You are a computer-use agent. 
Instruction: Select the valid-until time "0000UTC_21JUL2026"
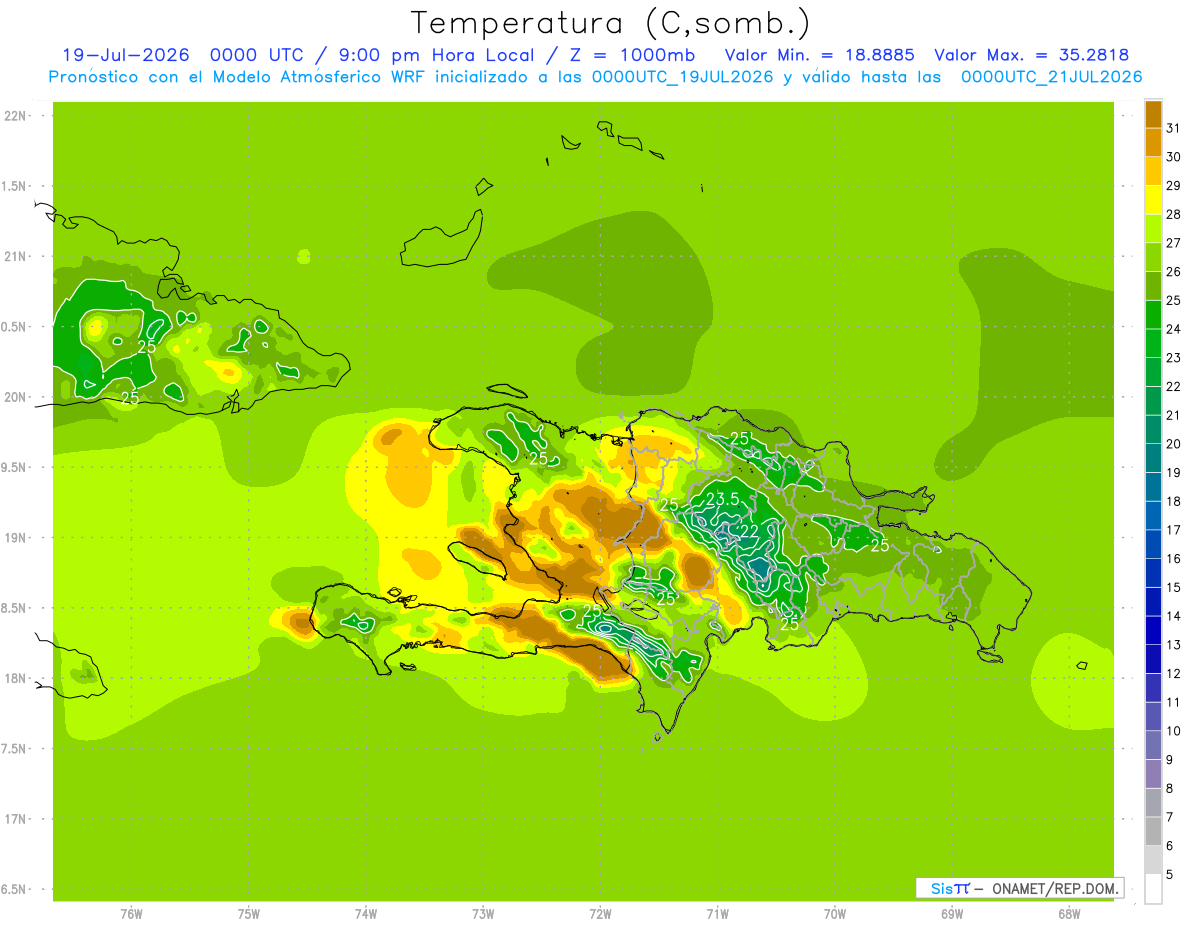coord(1051,77)
